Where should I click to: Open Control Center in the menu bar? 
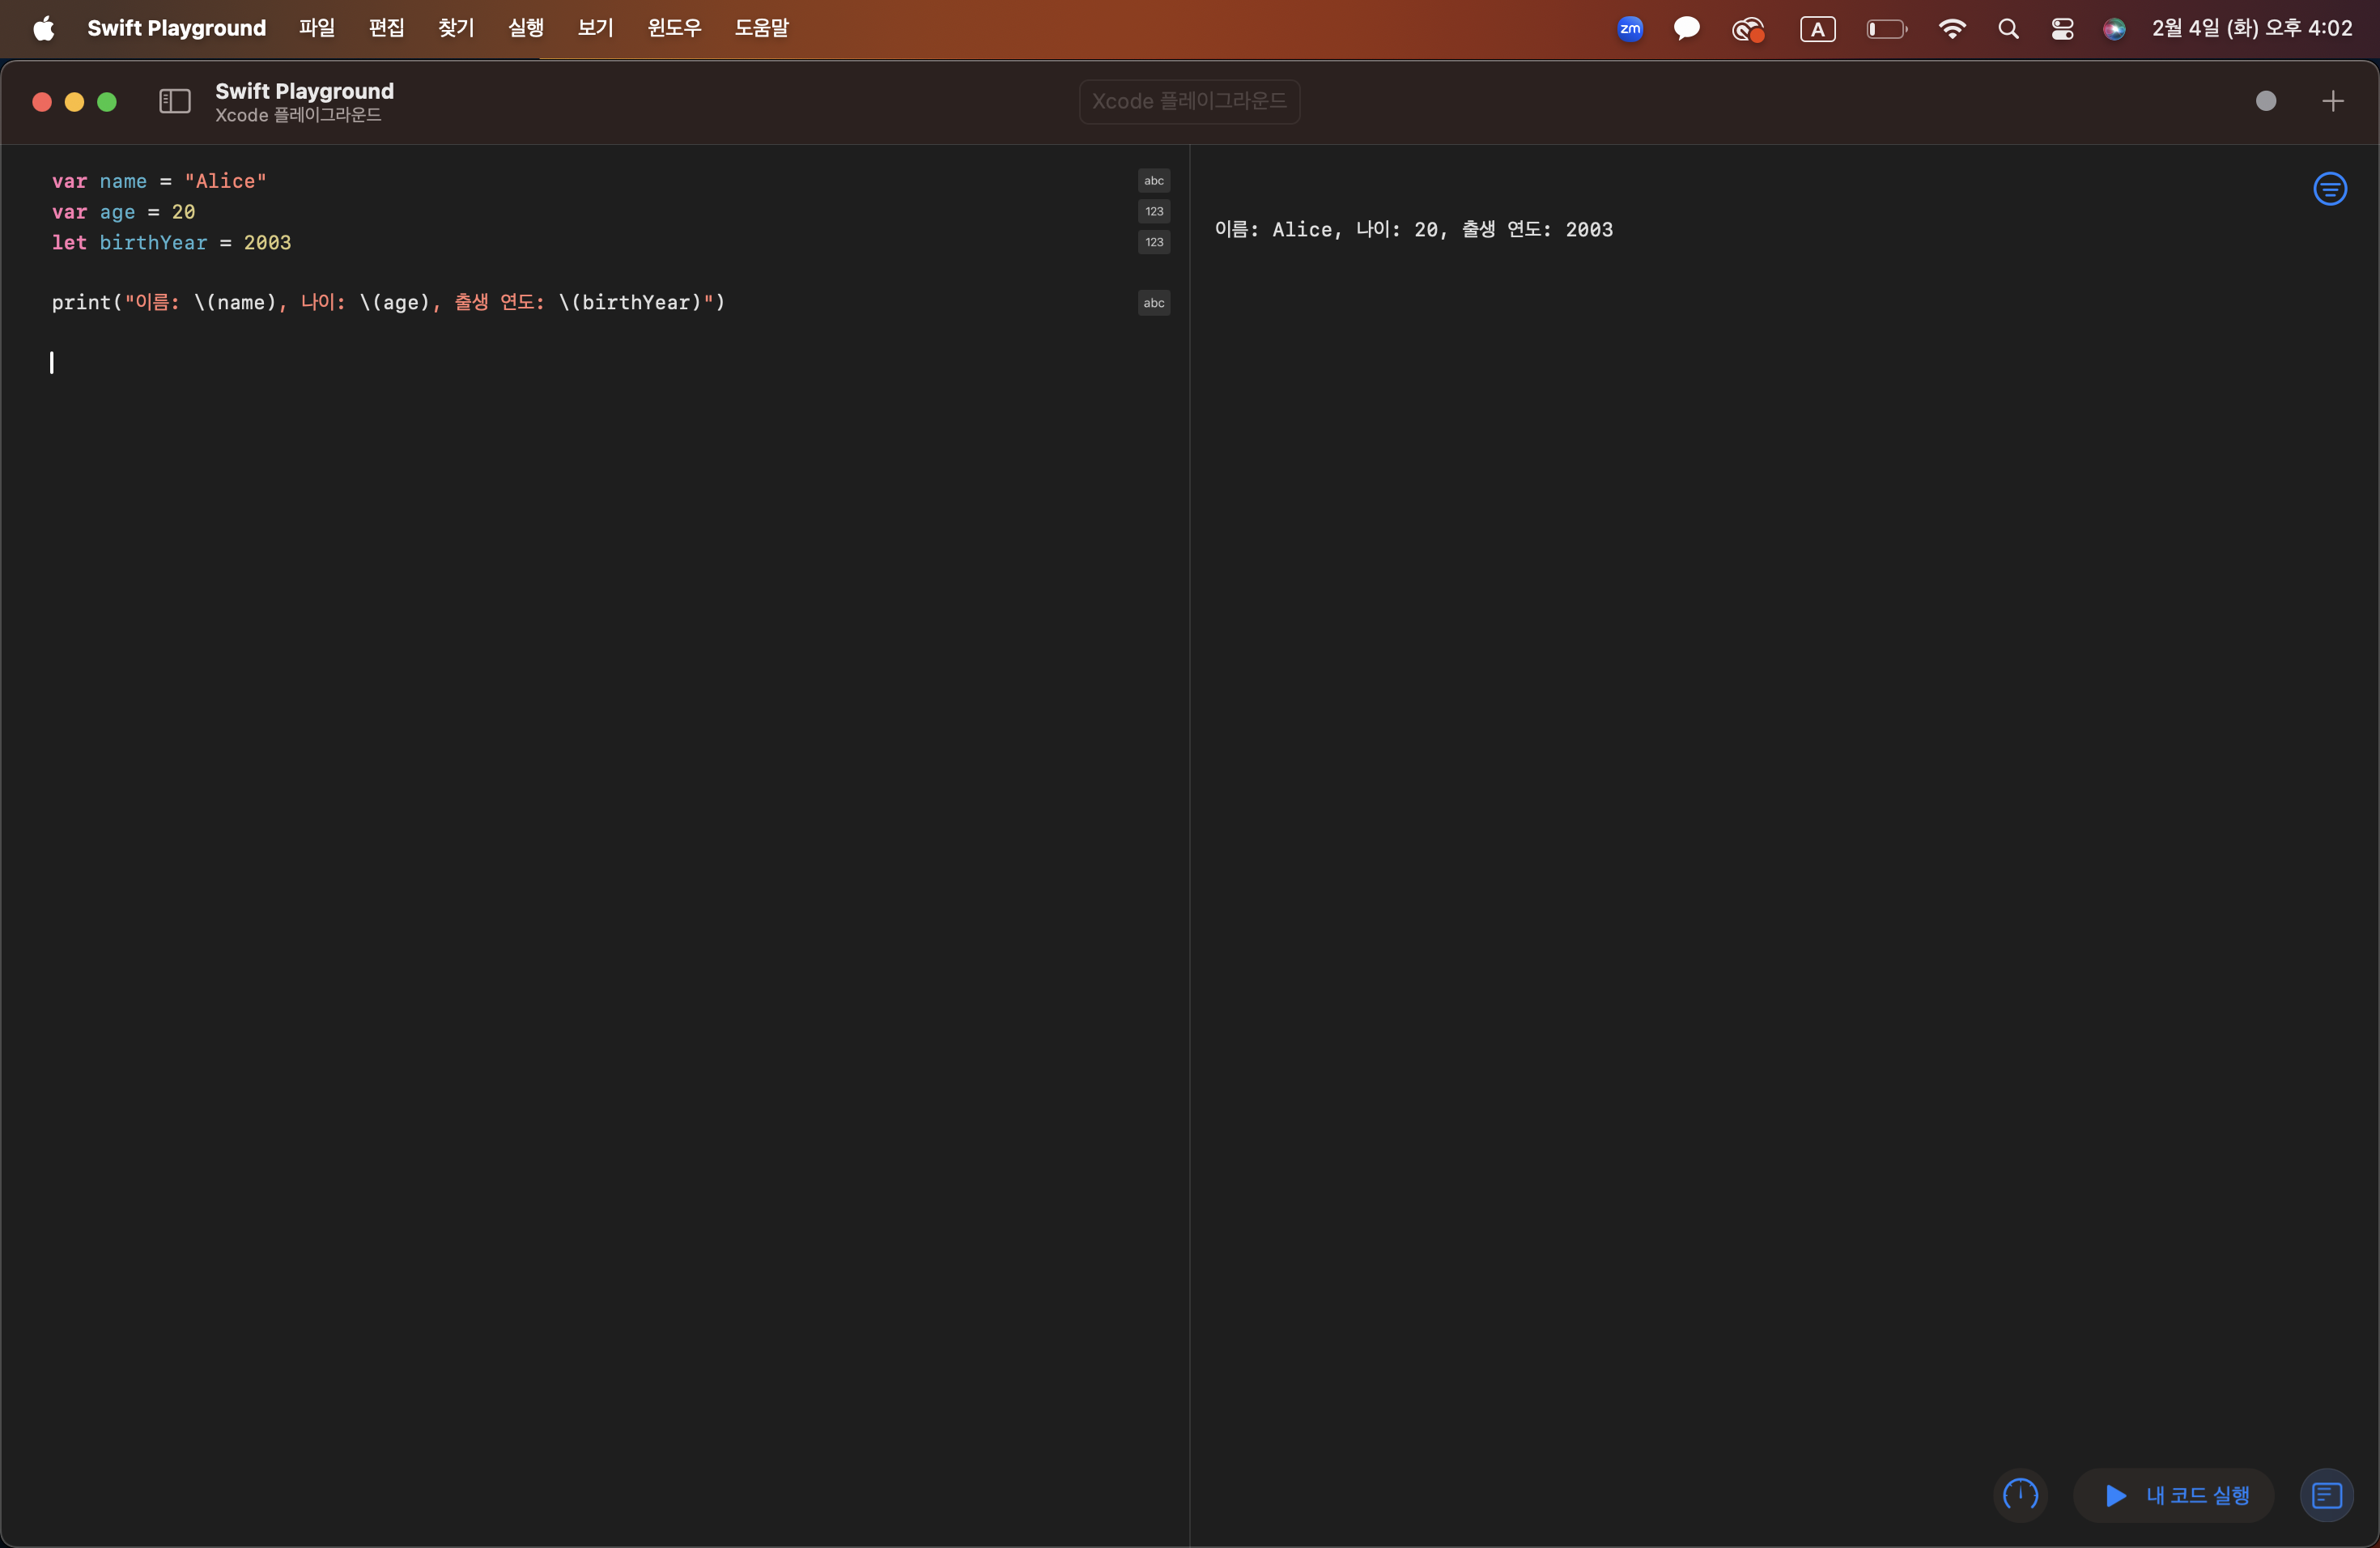tap(2061, 29)
